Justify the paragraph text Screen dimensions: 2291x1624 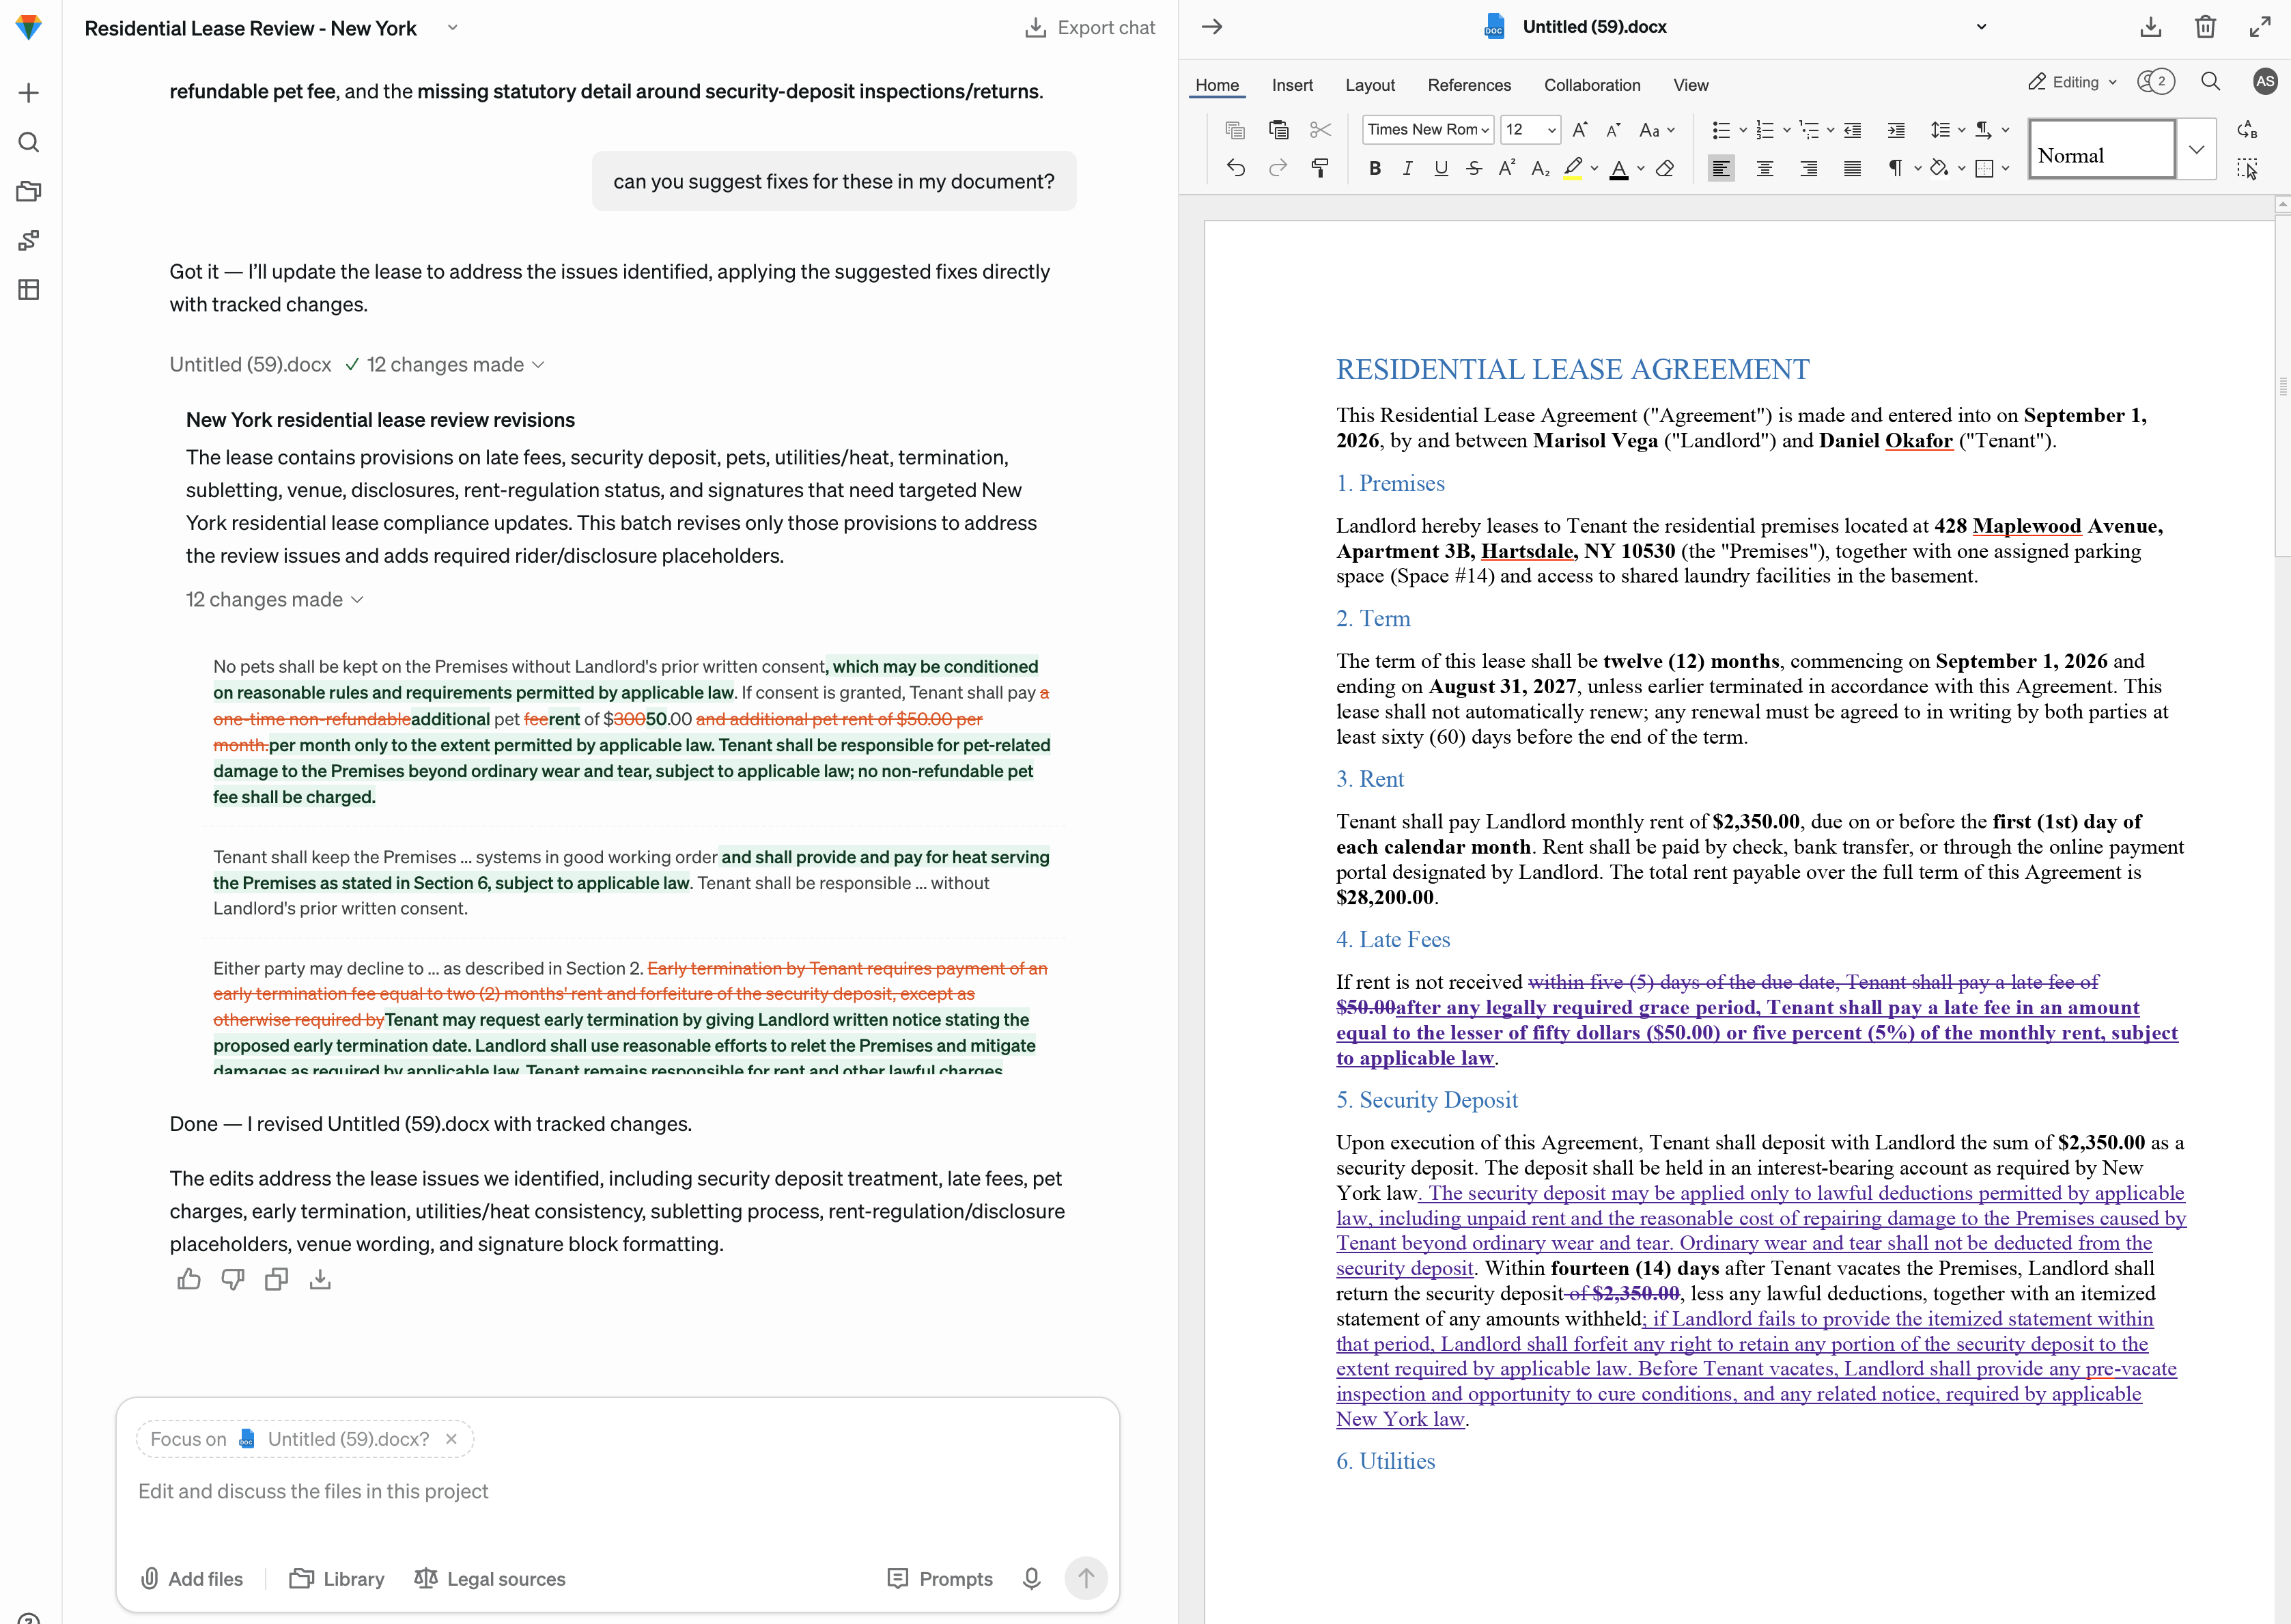pyautogui.click(x=1852, y=168)
